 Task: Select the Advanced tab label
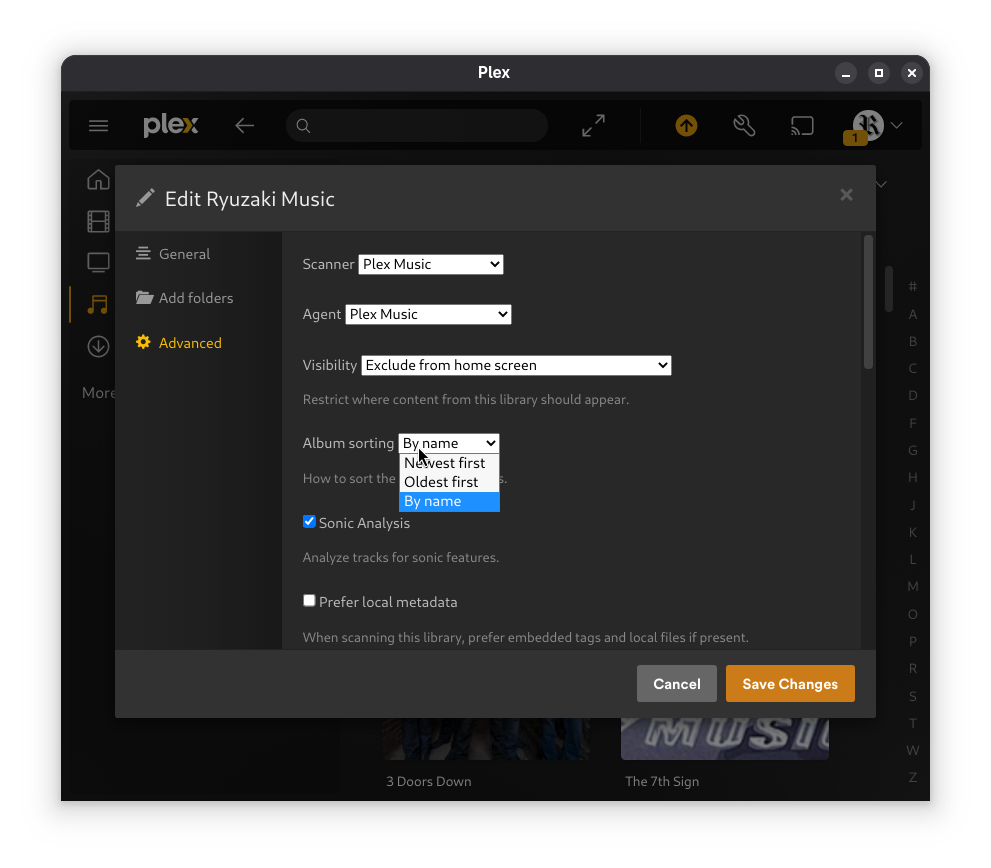(190, 343)
